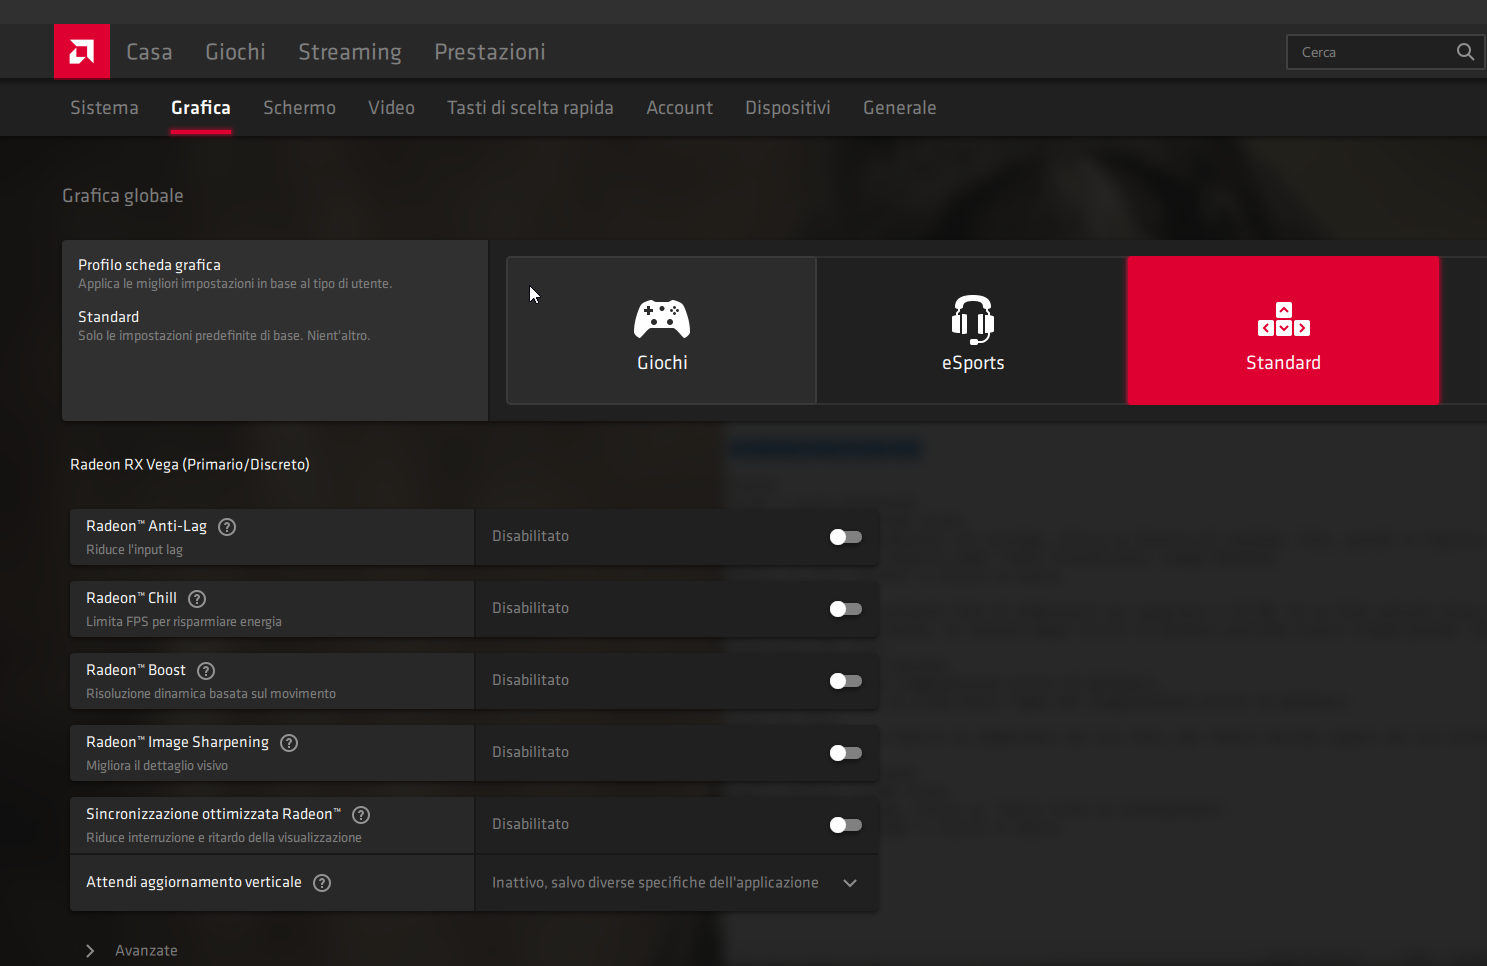Enable the Radeon Chill toggle
This screenshot has height=966, width=1487.
coord(846,609)
